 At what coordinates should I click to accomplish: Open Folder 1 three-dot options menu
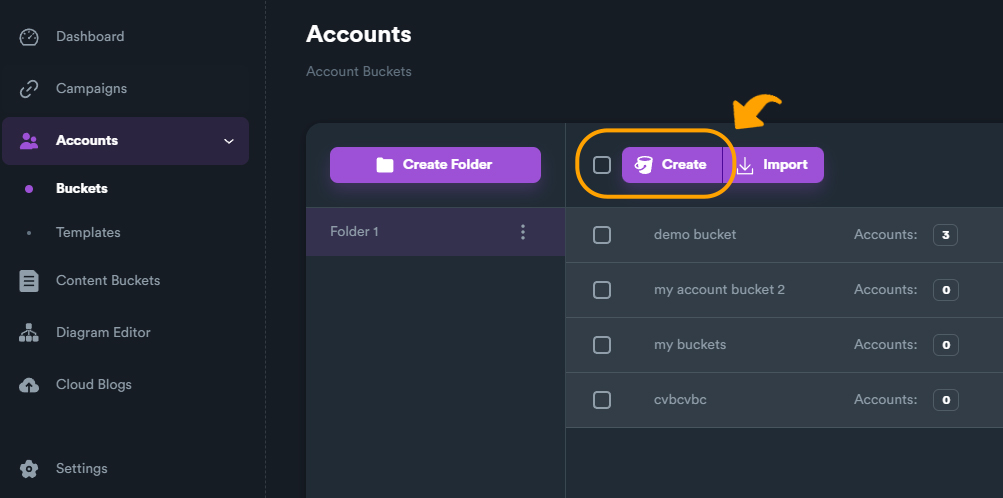522,232
